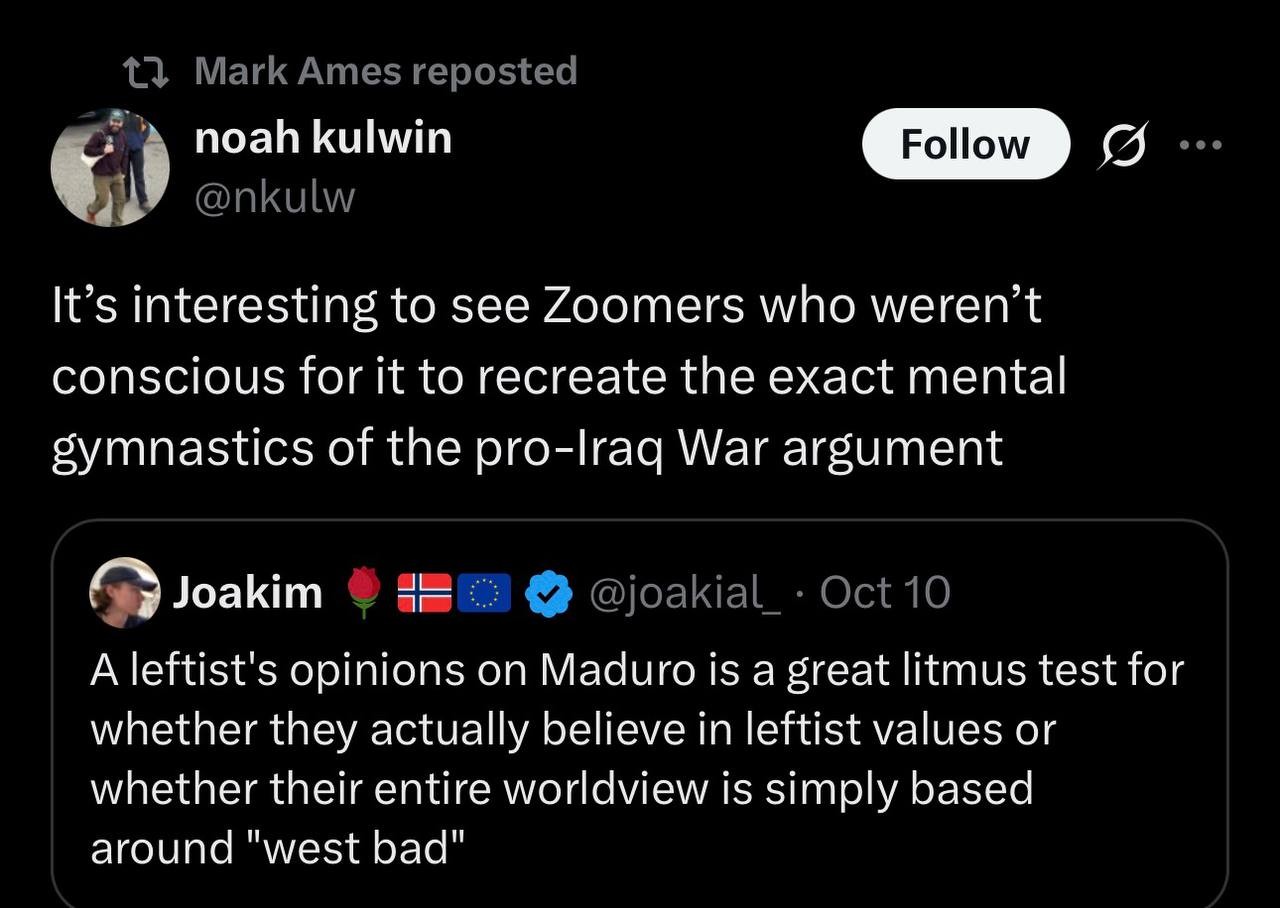Open the three-dot more options menu
The image size is (1280, 908).
pyautogui.click(x=1200, y=145)
